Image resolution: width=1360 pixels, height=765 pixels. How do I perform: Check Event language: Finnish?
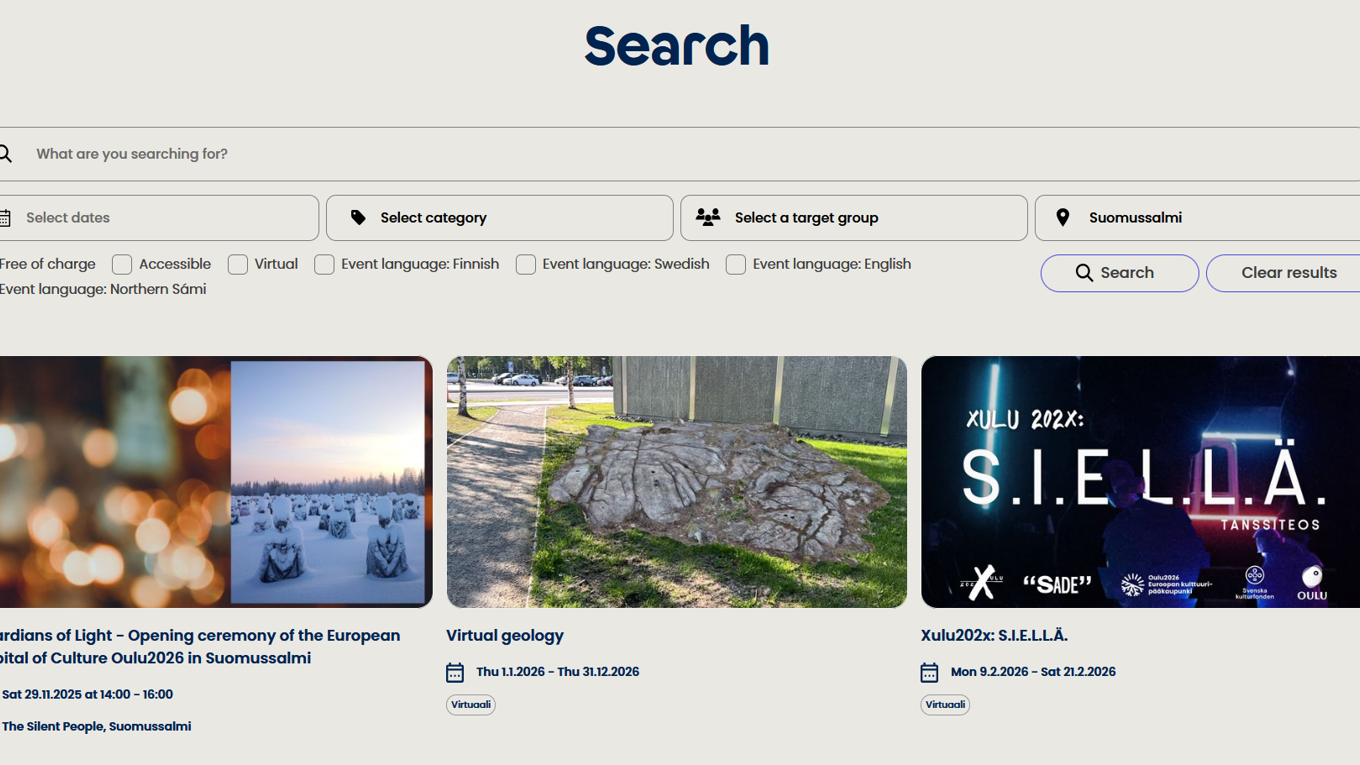click(324, 265)
